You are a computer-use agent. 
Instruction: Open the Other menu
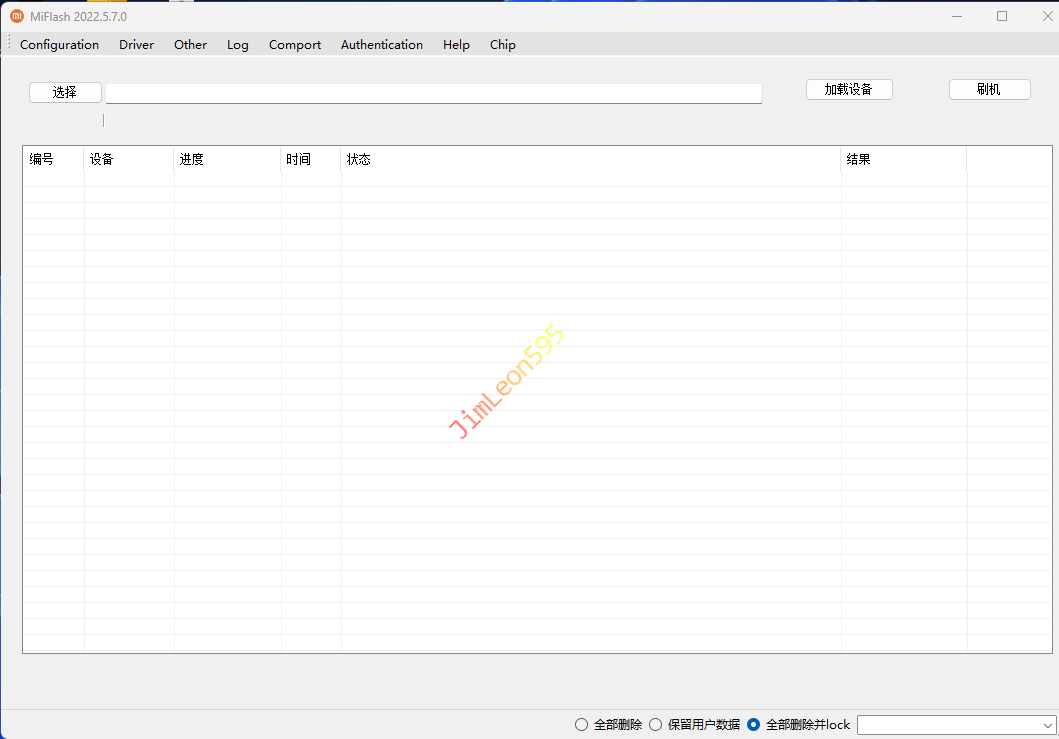[190, 45]
